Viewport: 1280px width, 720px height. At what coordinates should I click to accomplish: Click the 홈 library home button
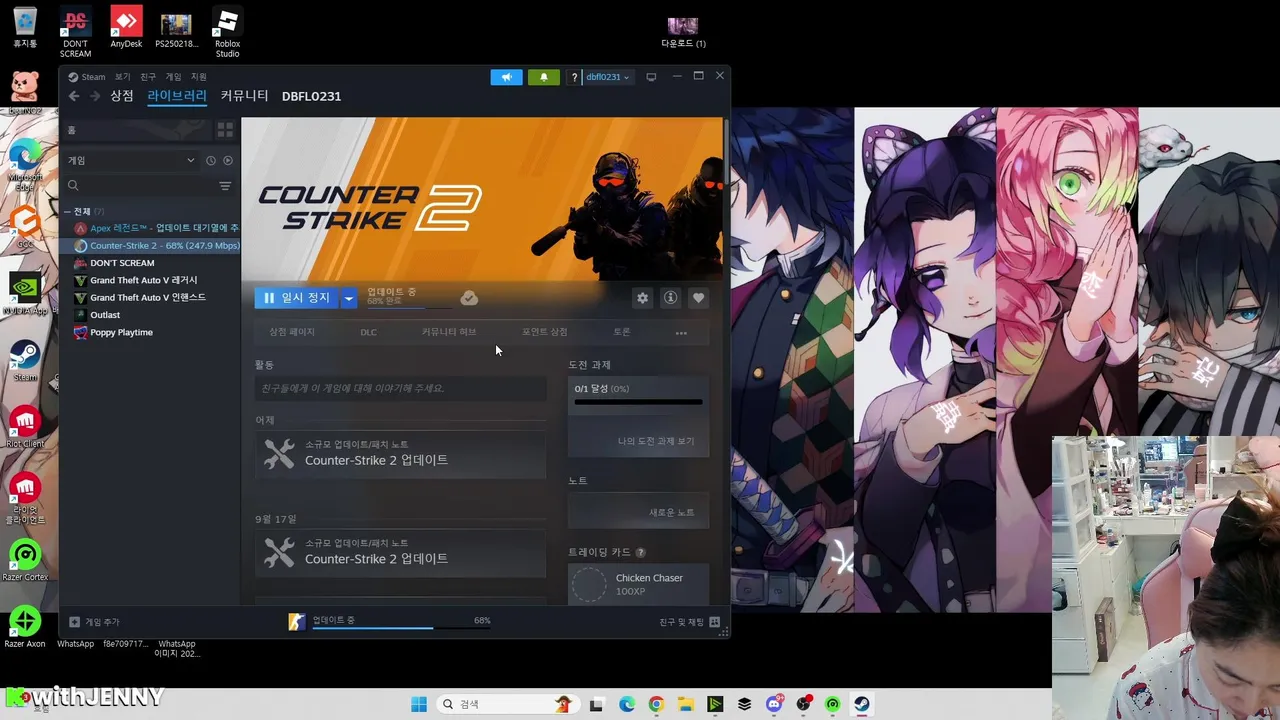(x=138, y=130)
